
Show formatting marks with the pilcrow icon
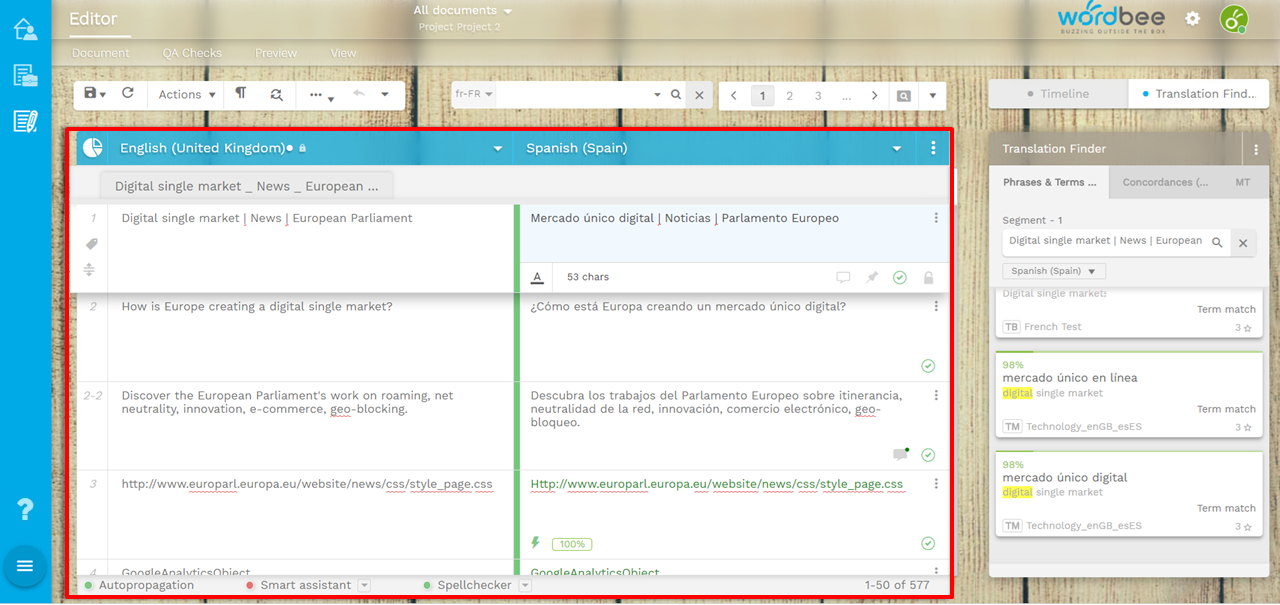pos(240,93)
